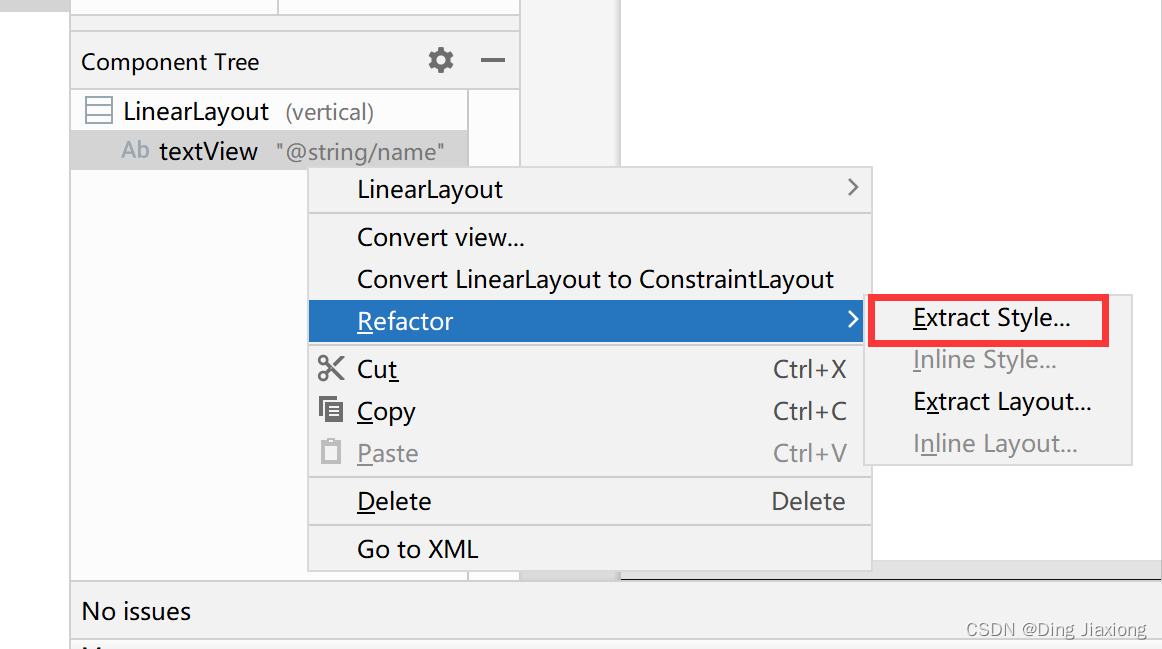This screenshot has height=649, width=1162.
Task: Click the clipboard Paste icon
Action: pyautogui.click(x=330, y=453)
